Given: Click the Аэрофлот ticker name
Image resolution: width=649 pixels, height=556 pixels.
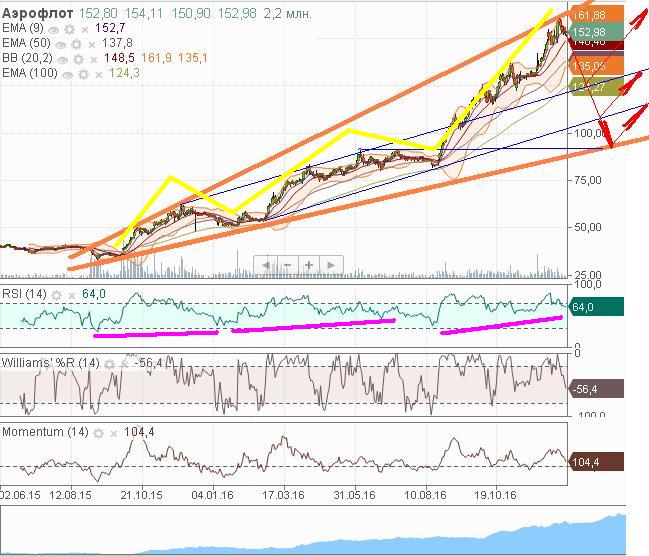Looking at the screenshot, I should tap(37, 13).
